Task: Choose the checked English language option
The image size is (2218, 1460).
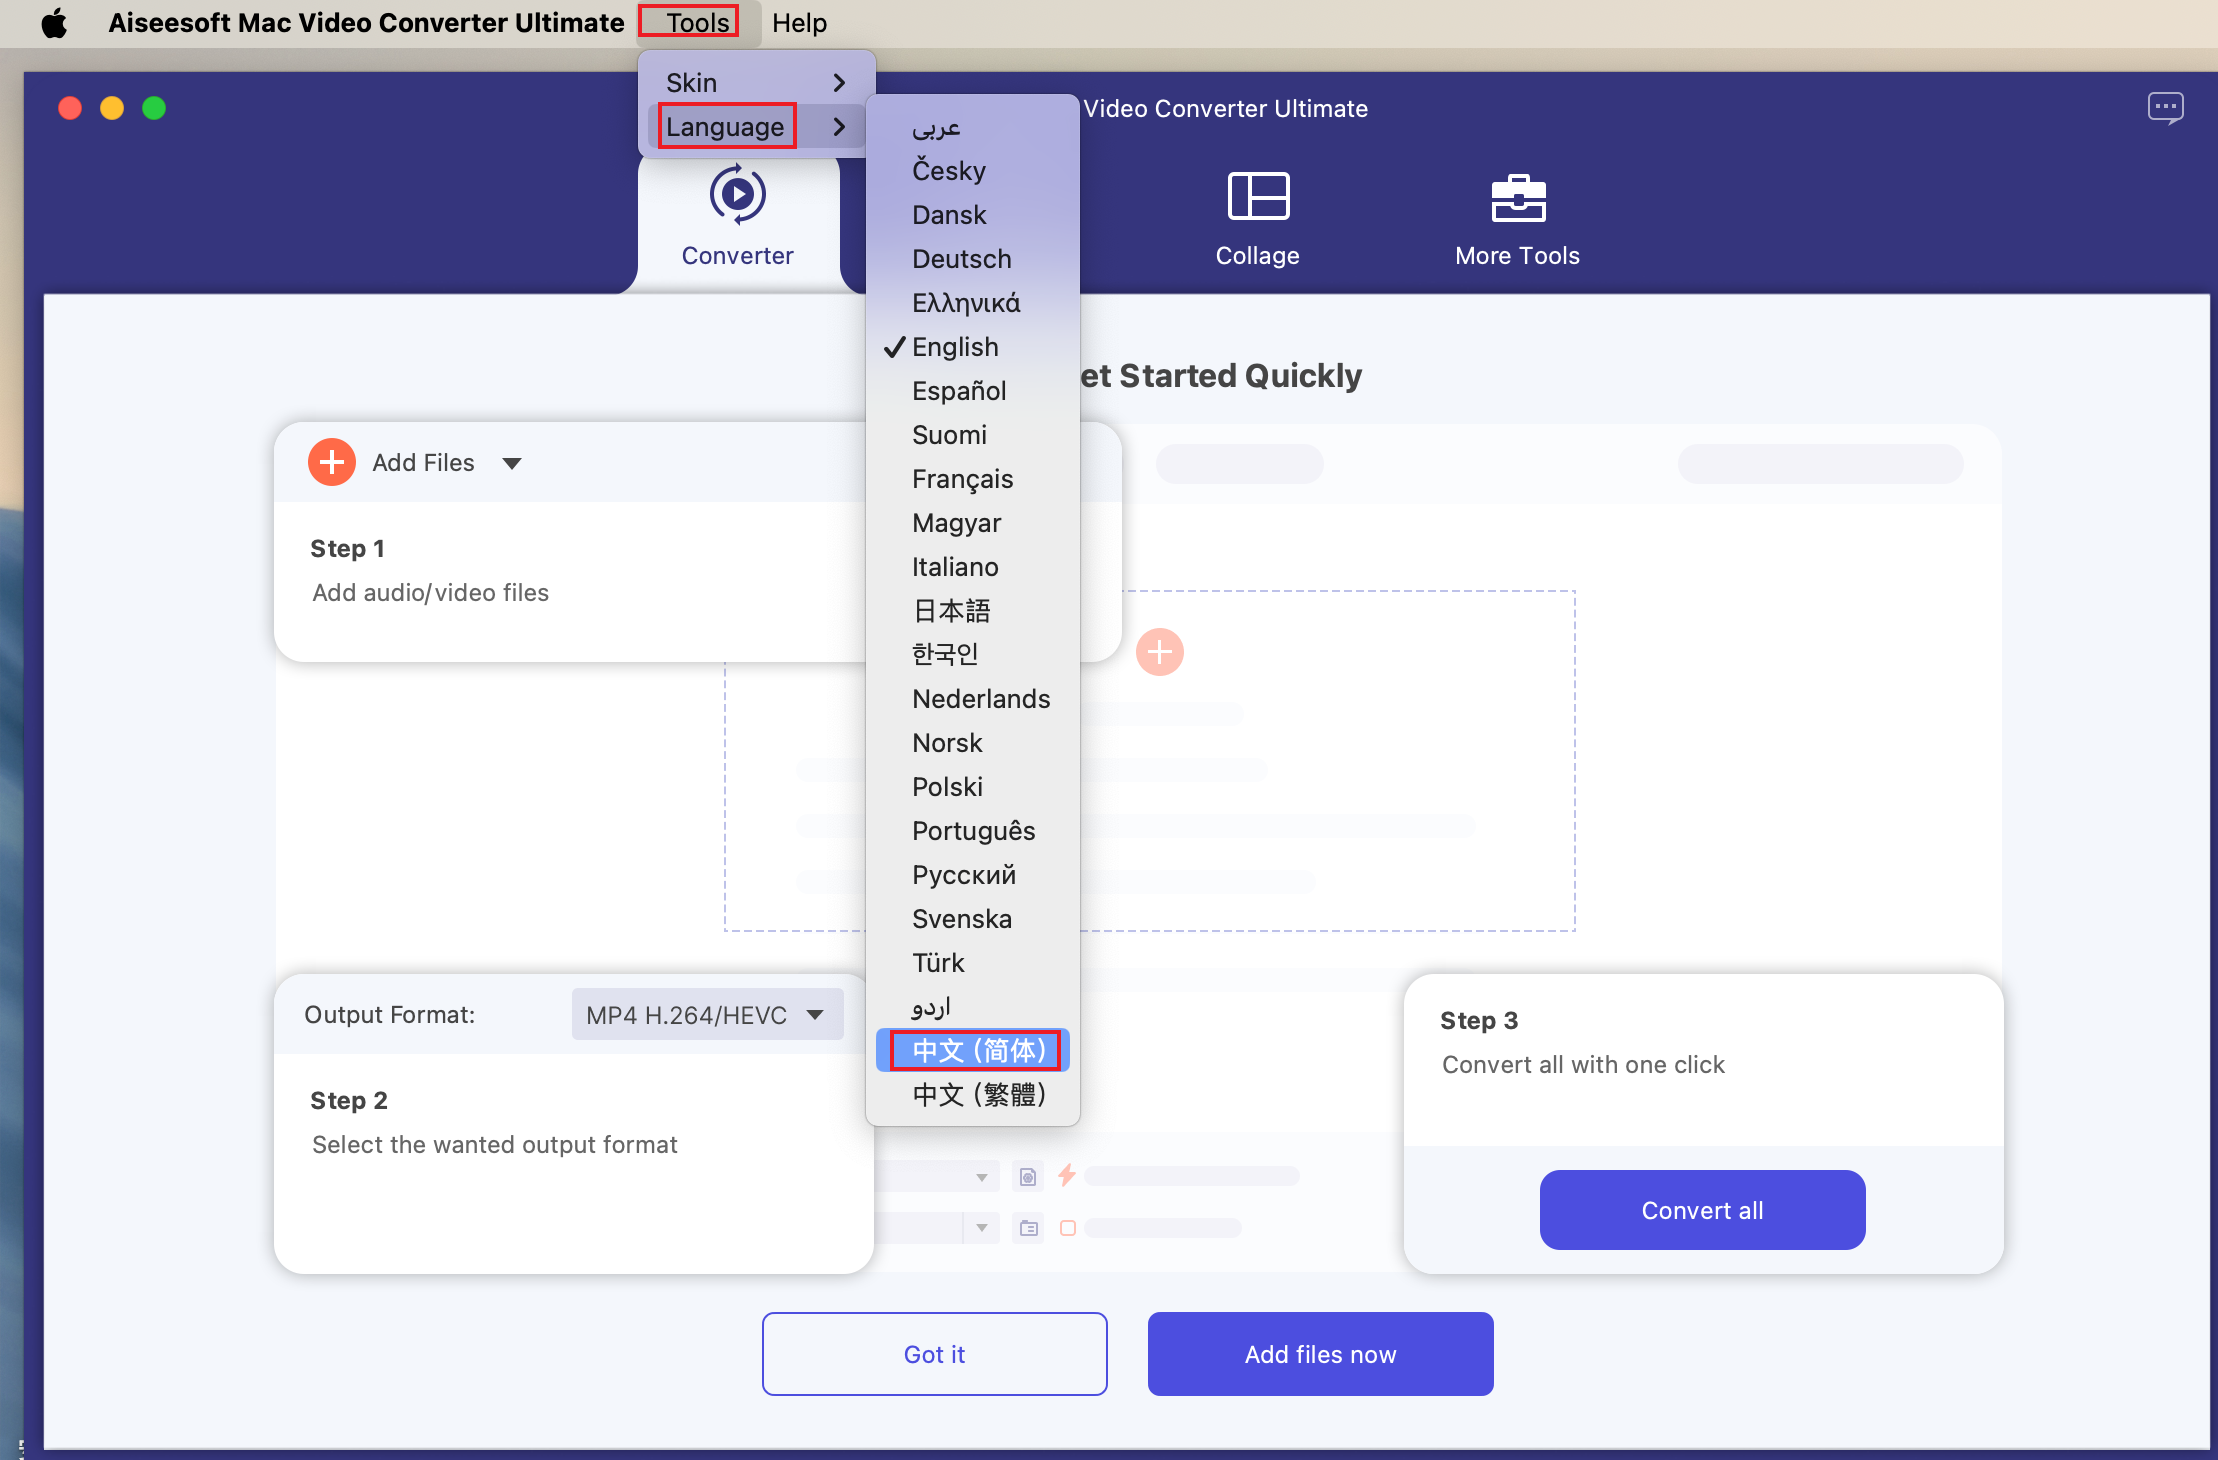Action: pos(973,346)
